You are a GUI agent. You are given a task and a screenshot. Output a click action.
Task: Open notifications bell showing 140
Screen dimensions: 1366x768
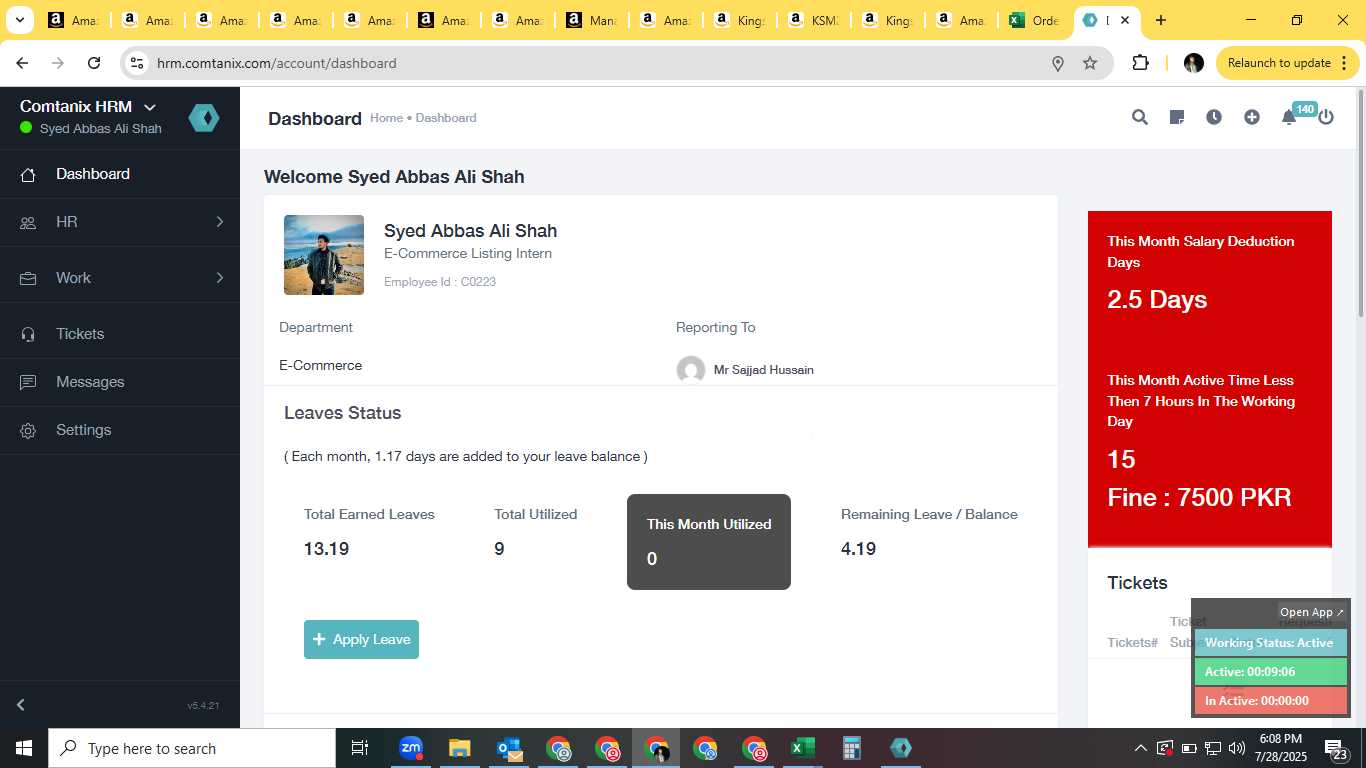1289,117
